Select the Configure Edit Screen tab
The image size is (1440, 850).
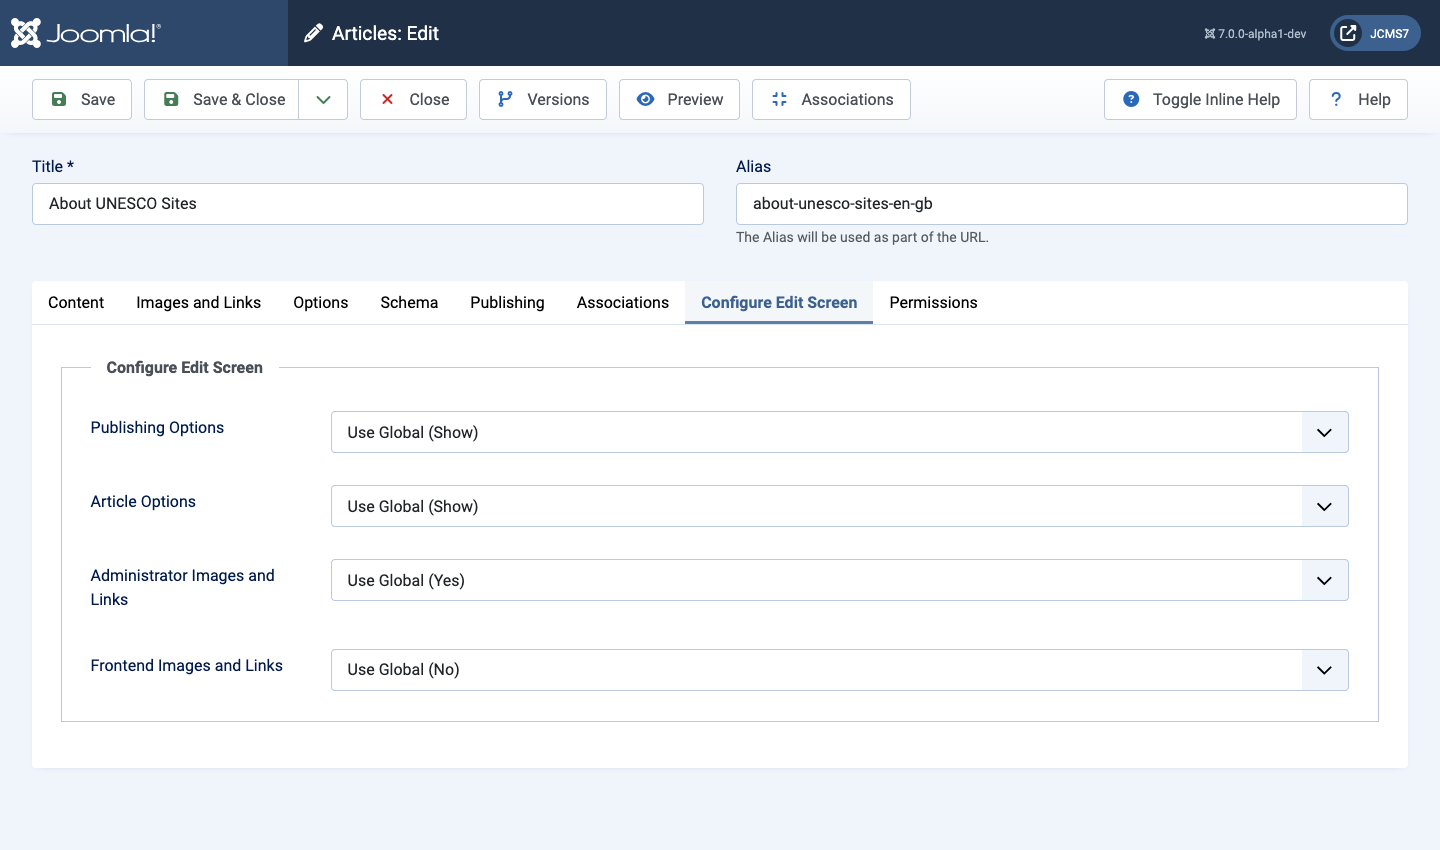click(779, 302)
